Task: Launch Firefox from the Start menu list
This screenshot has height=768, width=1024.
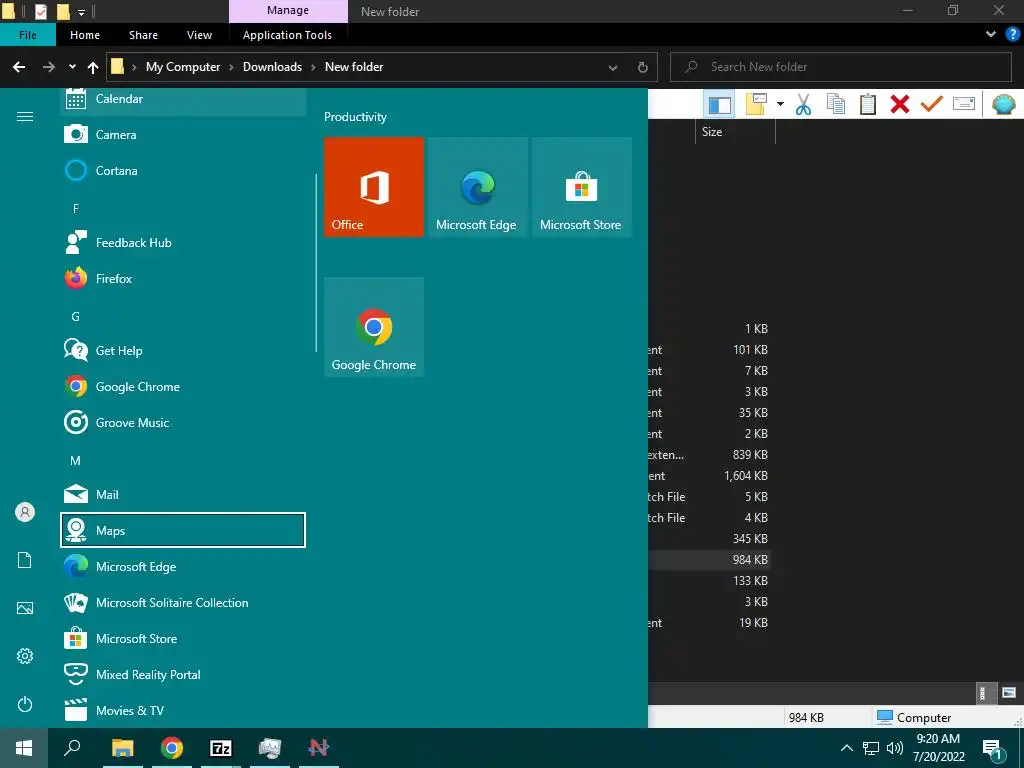Action: coord(183,278)
